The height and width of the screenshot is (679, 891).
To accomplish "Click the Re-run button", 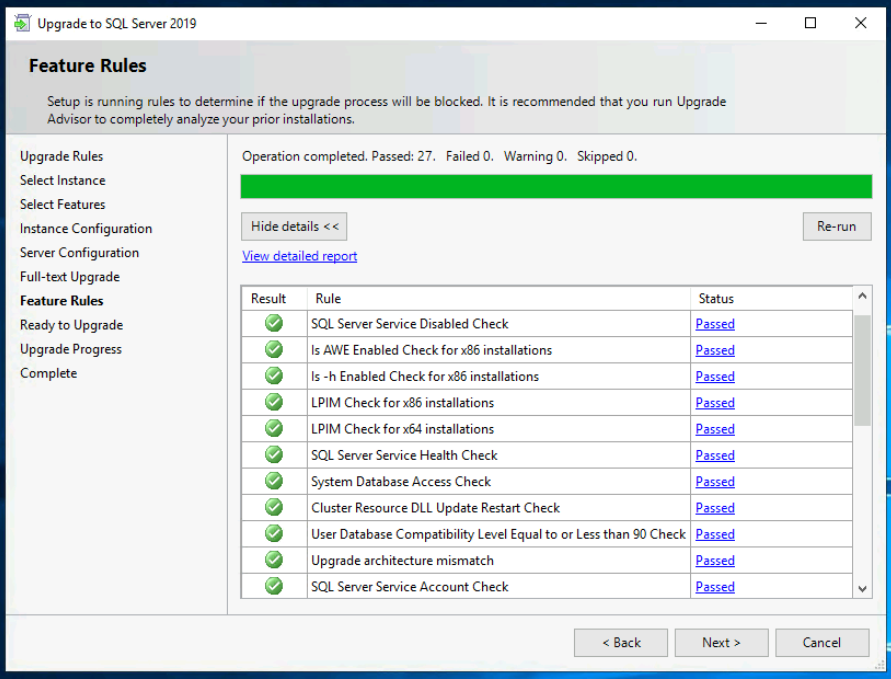I will click(836, 227).
